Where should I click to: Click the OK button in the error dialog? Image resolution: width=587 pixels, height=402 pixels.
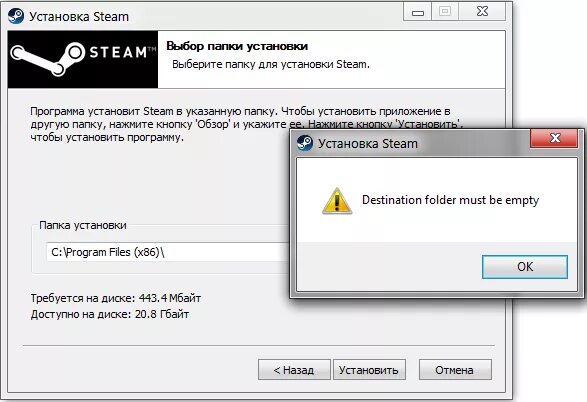(524, 267)
